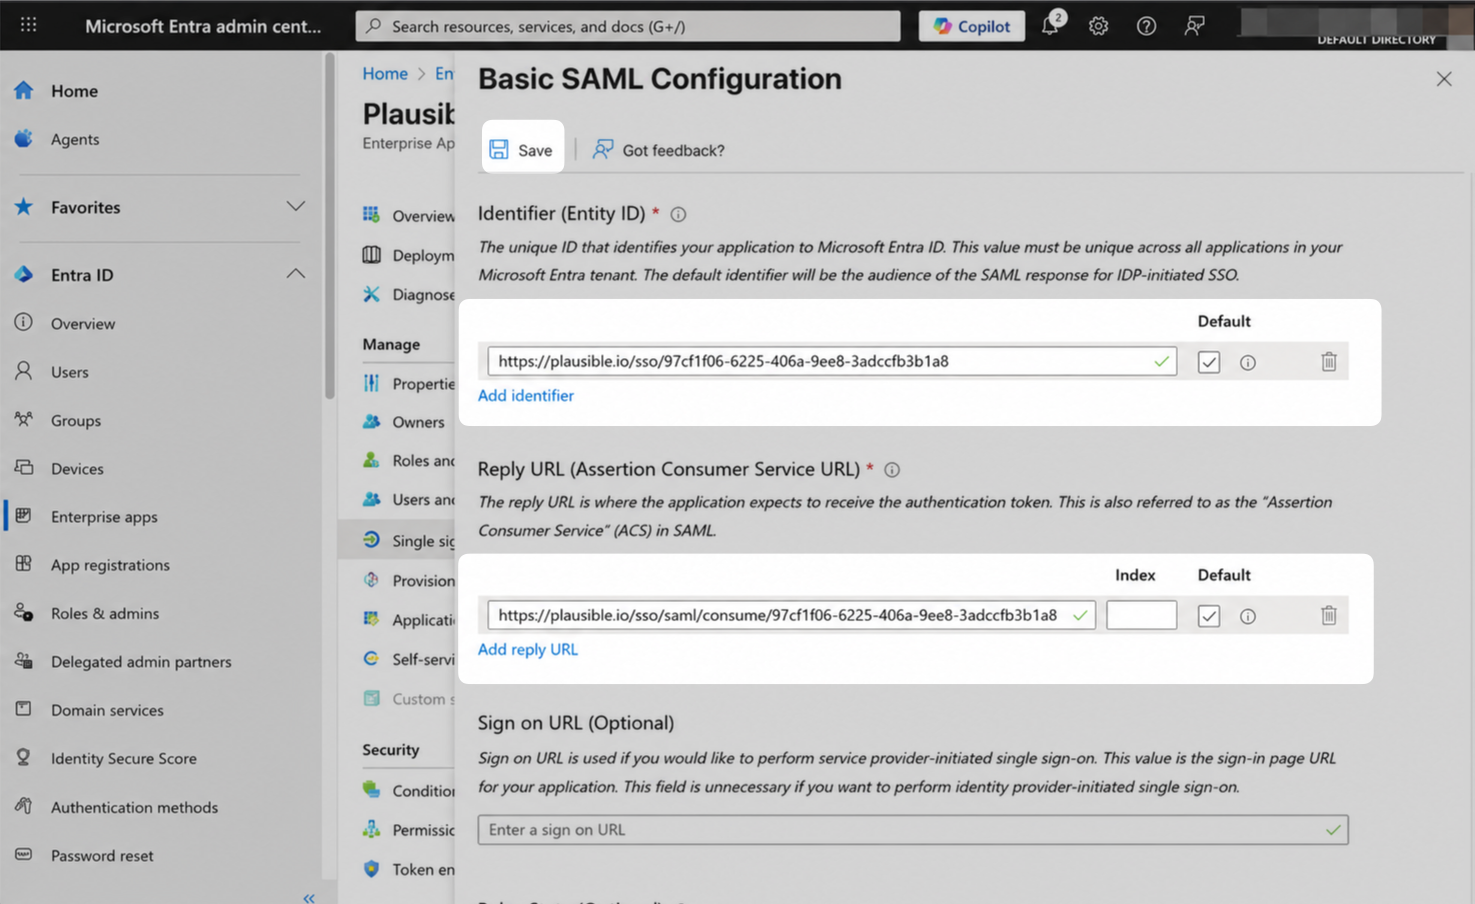Edit the Reply URL field
Viewport: 1475px width, 904px height.
click(792, 615)
